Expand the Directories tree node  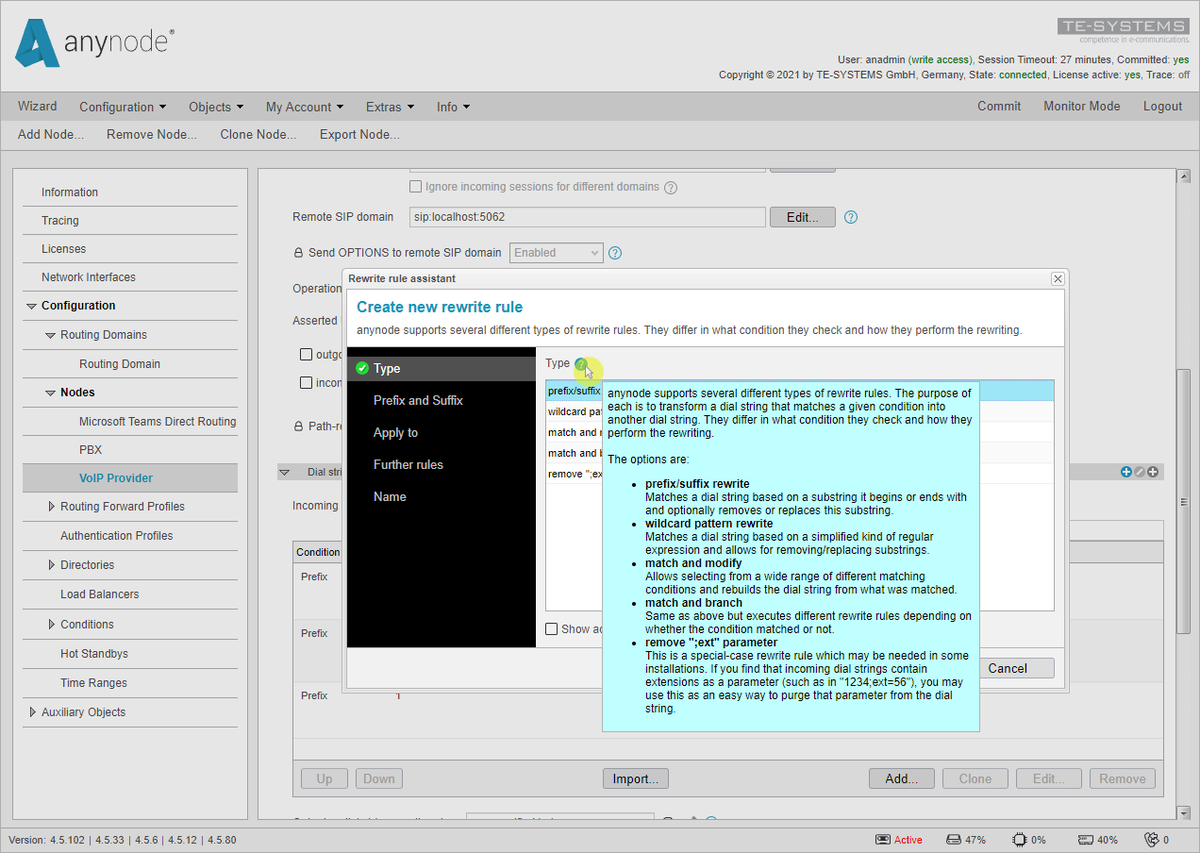pos(51,565)
